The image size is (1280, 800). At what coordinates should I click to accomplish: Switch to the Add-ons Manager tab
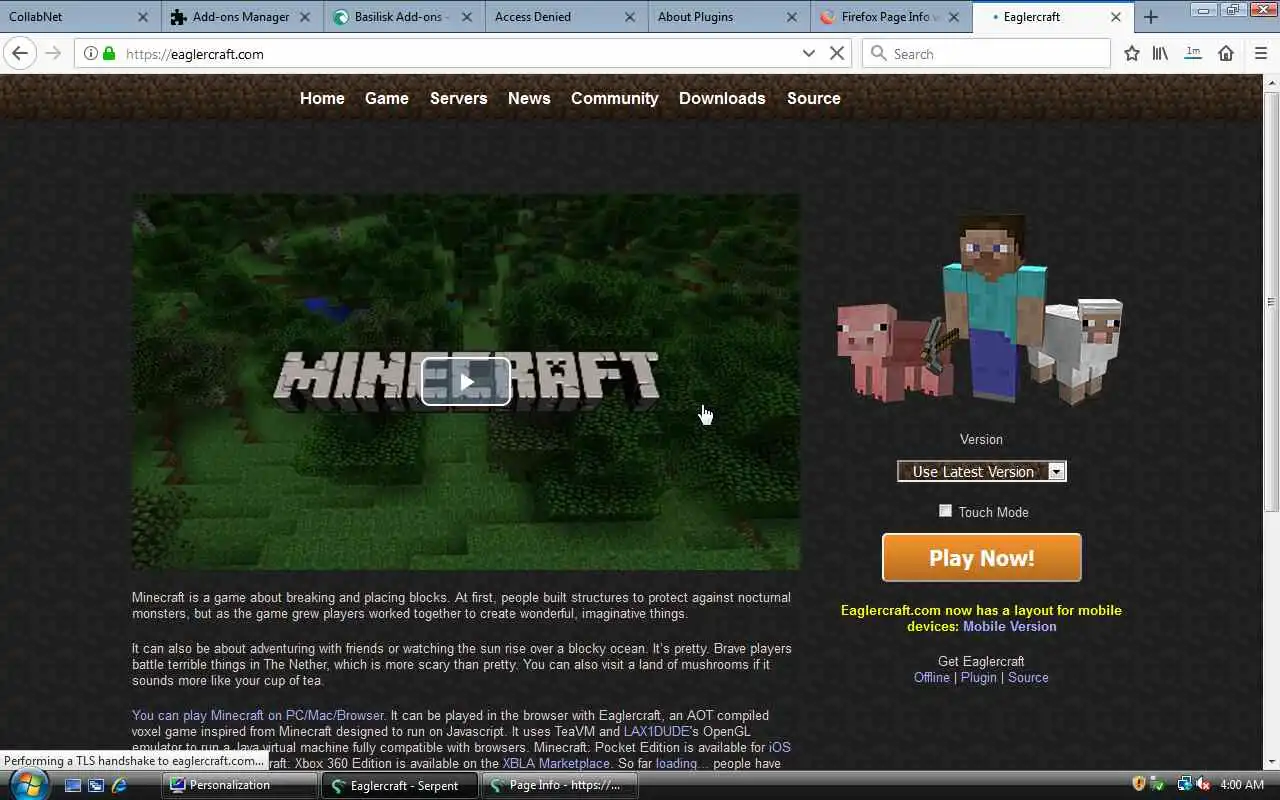241,17
